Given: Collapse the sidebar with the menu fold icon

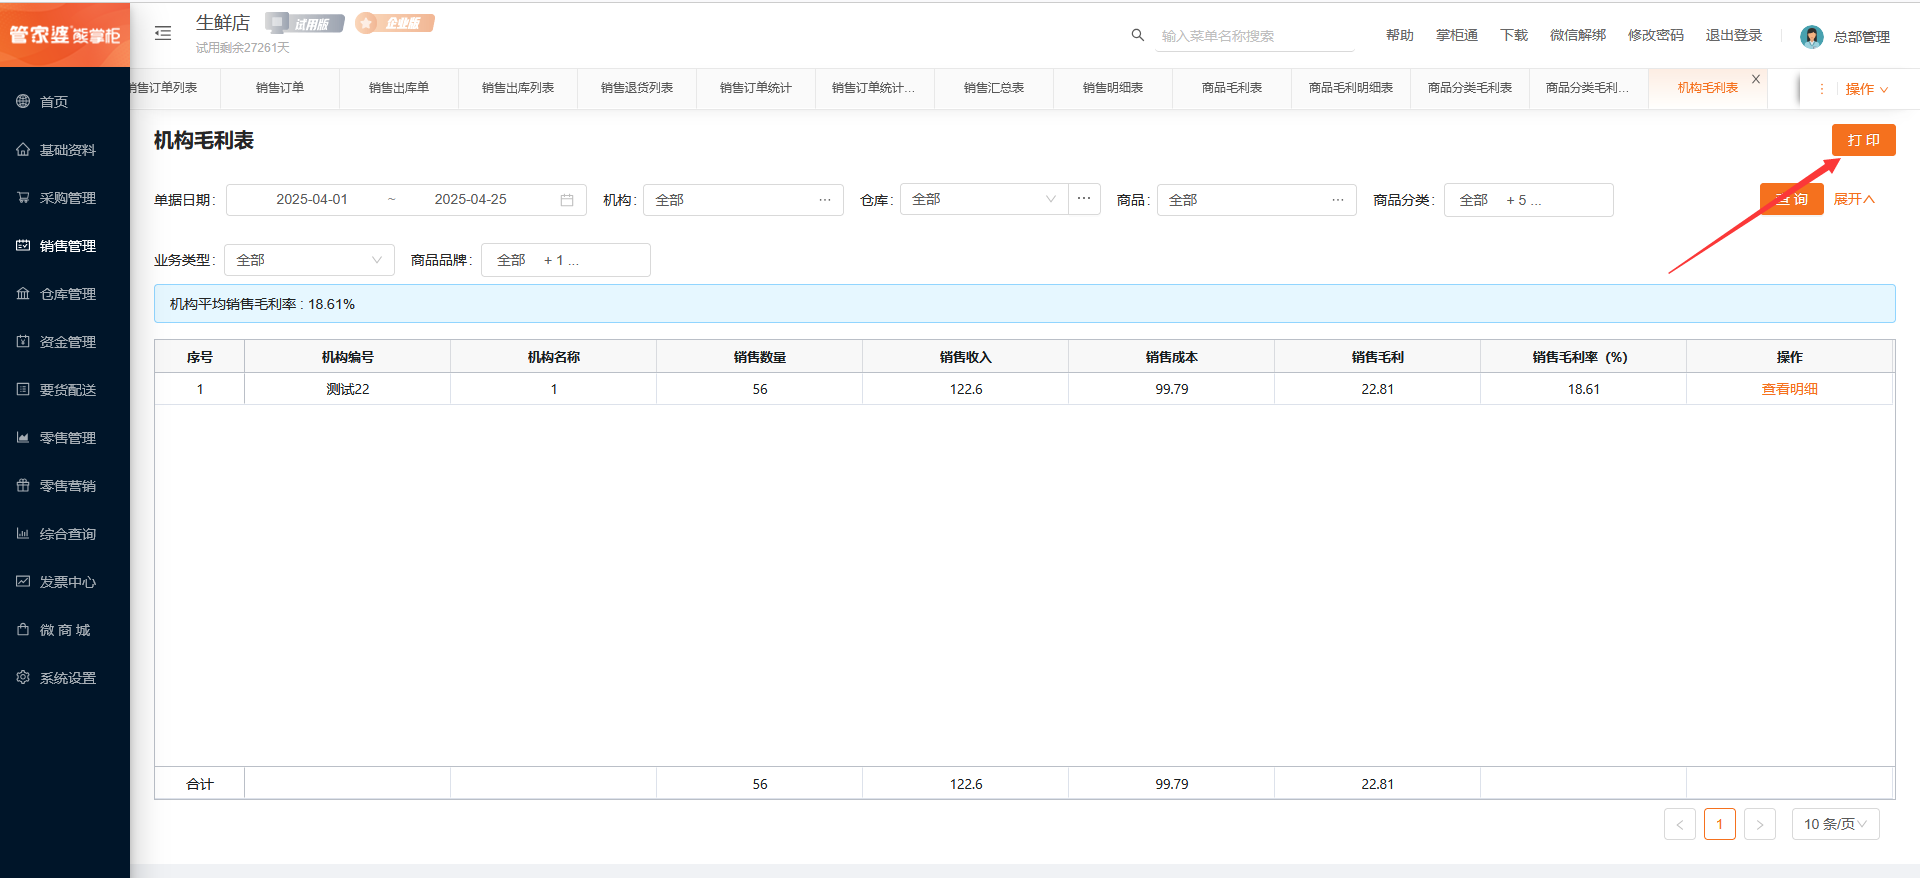Looking at the screenshot, I should point(163,34).
